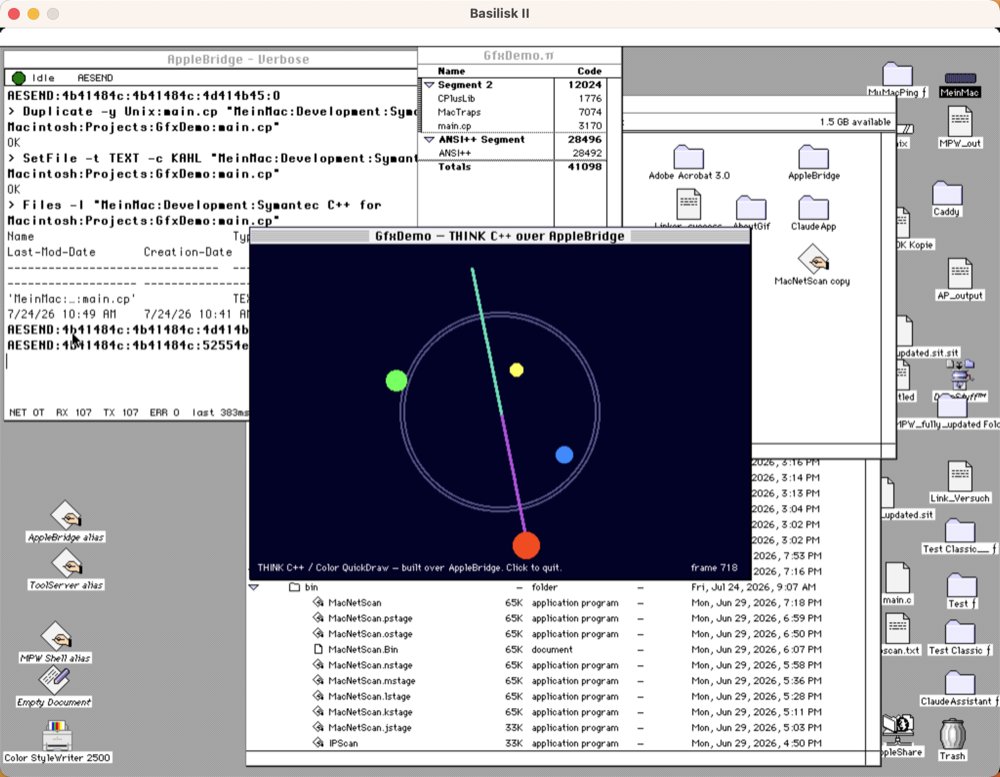
Task: Open the MPW Shell alias icon
Action: [x=56, y=635]
